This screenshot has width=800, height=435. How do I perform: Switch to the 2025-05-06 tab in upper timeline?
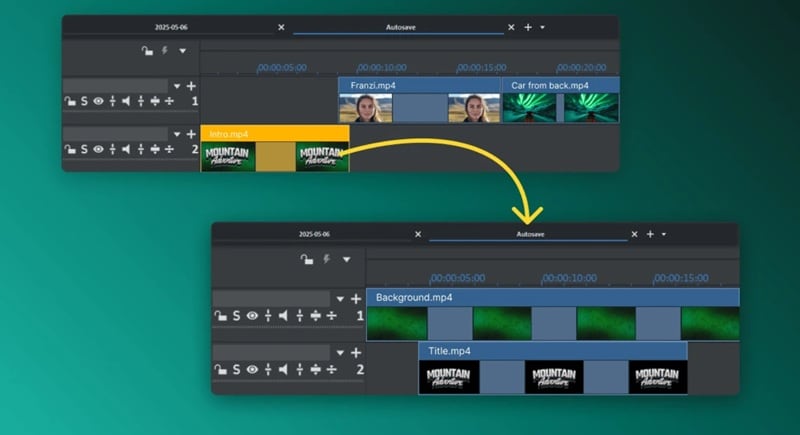pyautogui.click(x=171, y=27)
